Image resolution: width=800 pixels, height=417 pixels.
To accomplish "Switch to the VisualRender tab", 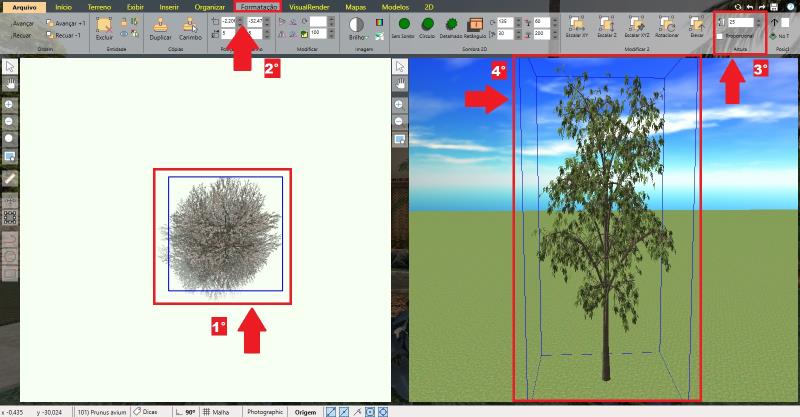I will tap(310, 6).
